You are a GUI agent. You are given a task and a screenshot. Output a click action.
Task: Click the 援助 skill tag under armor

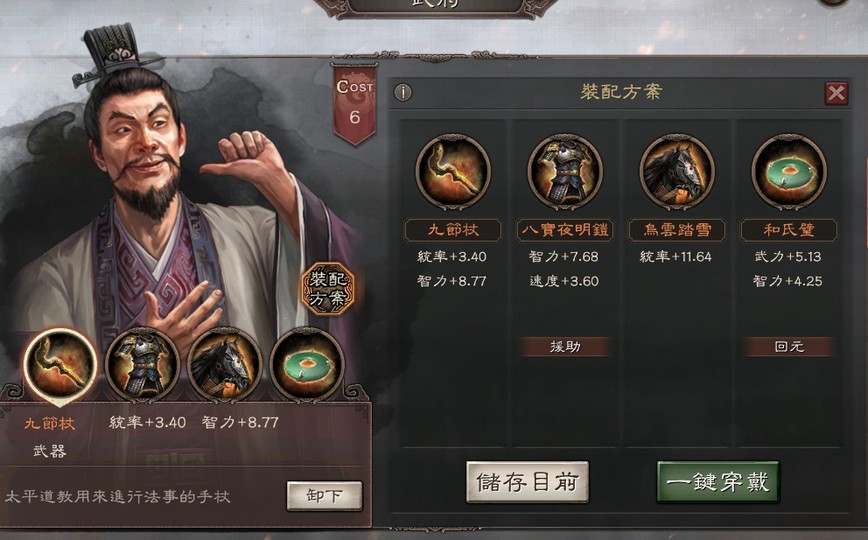[x=565, y=347]
